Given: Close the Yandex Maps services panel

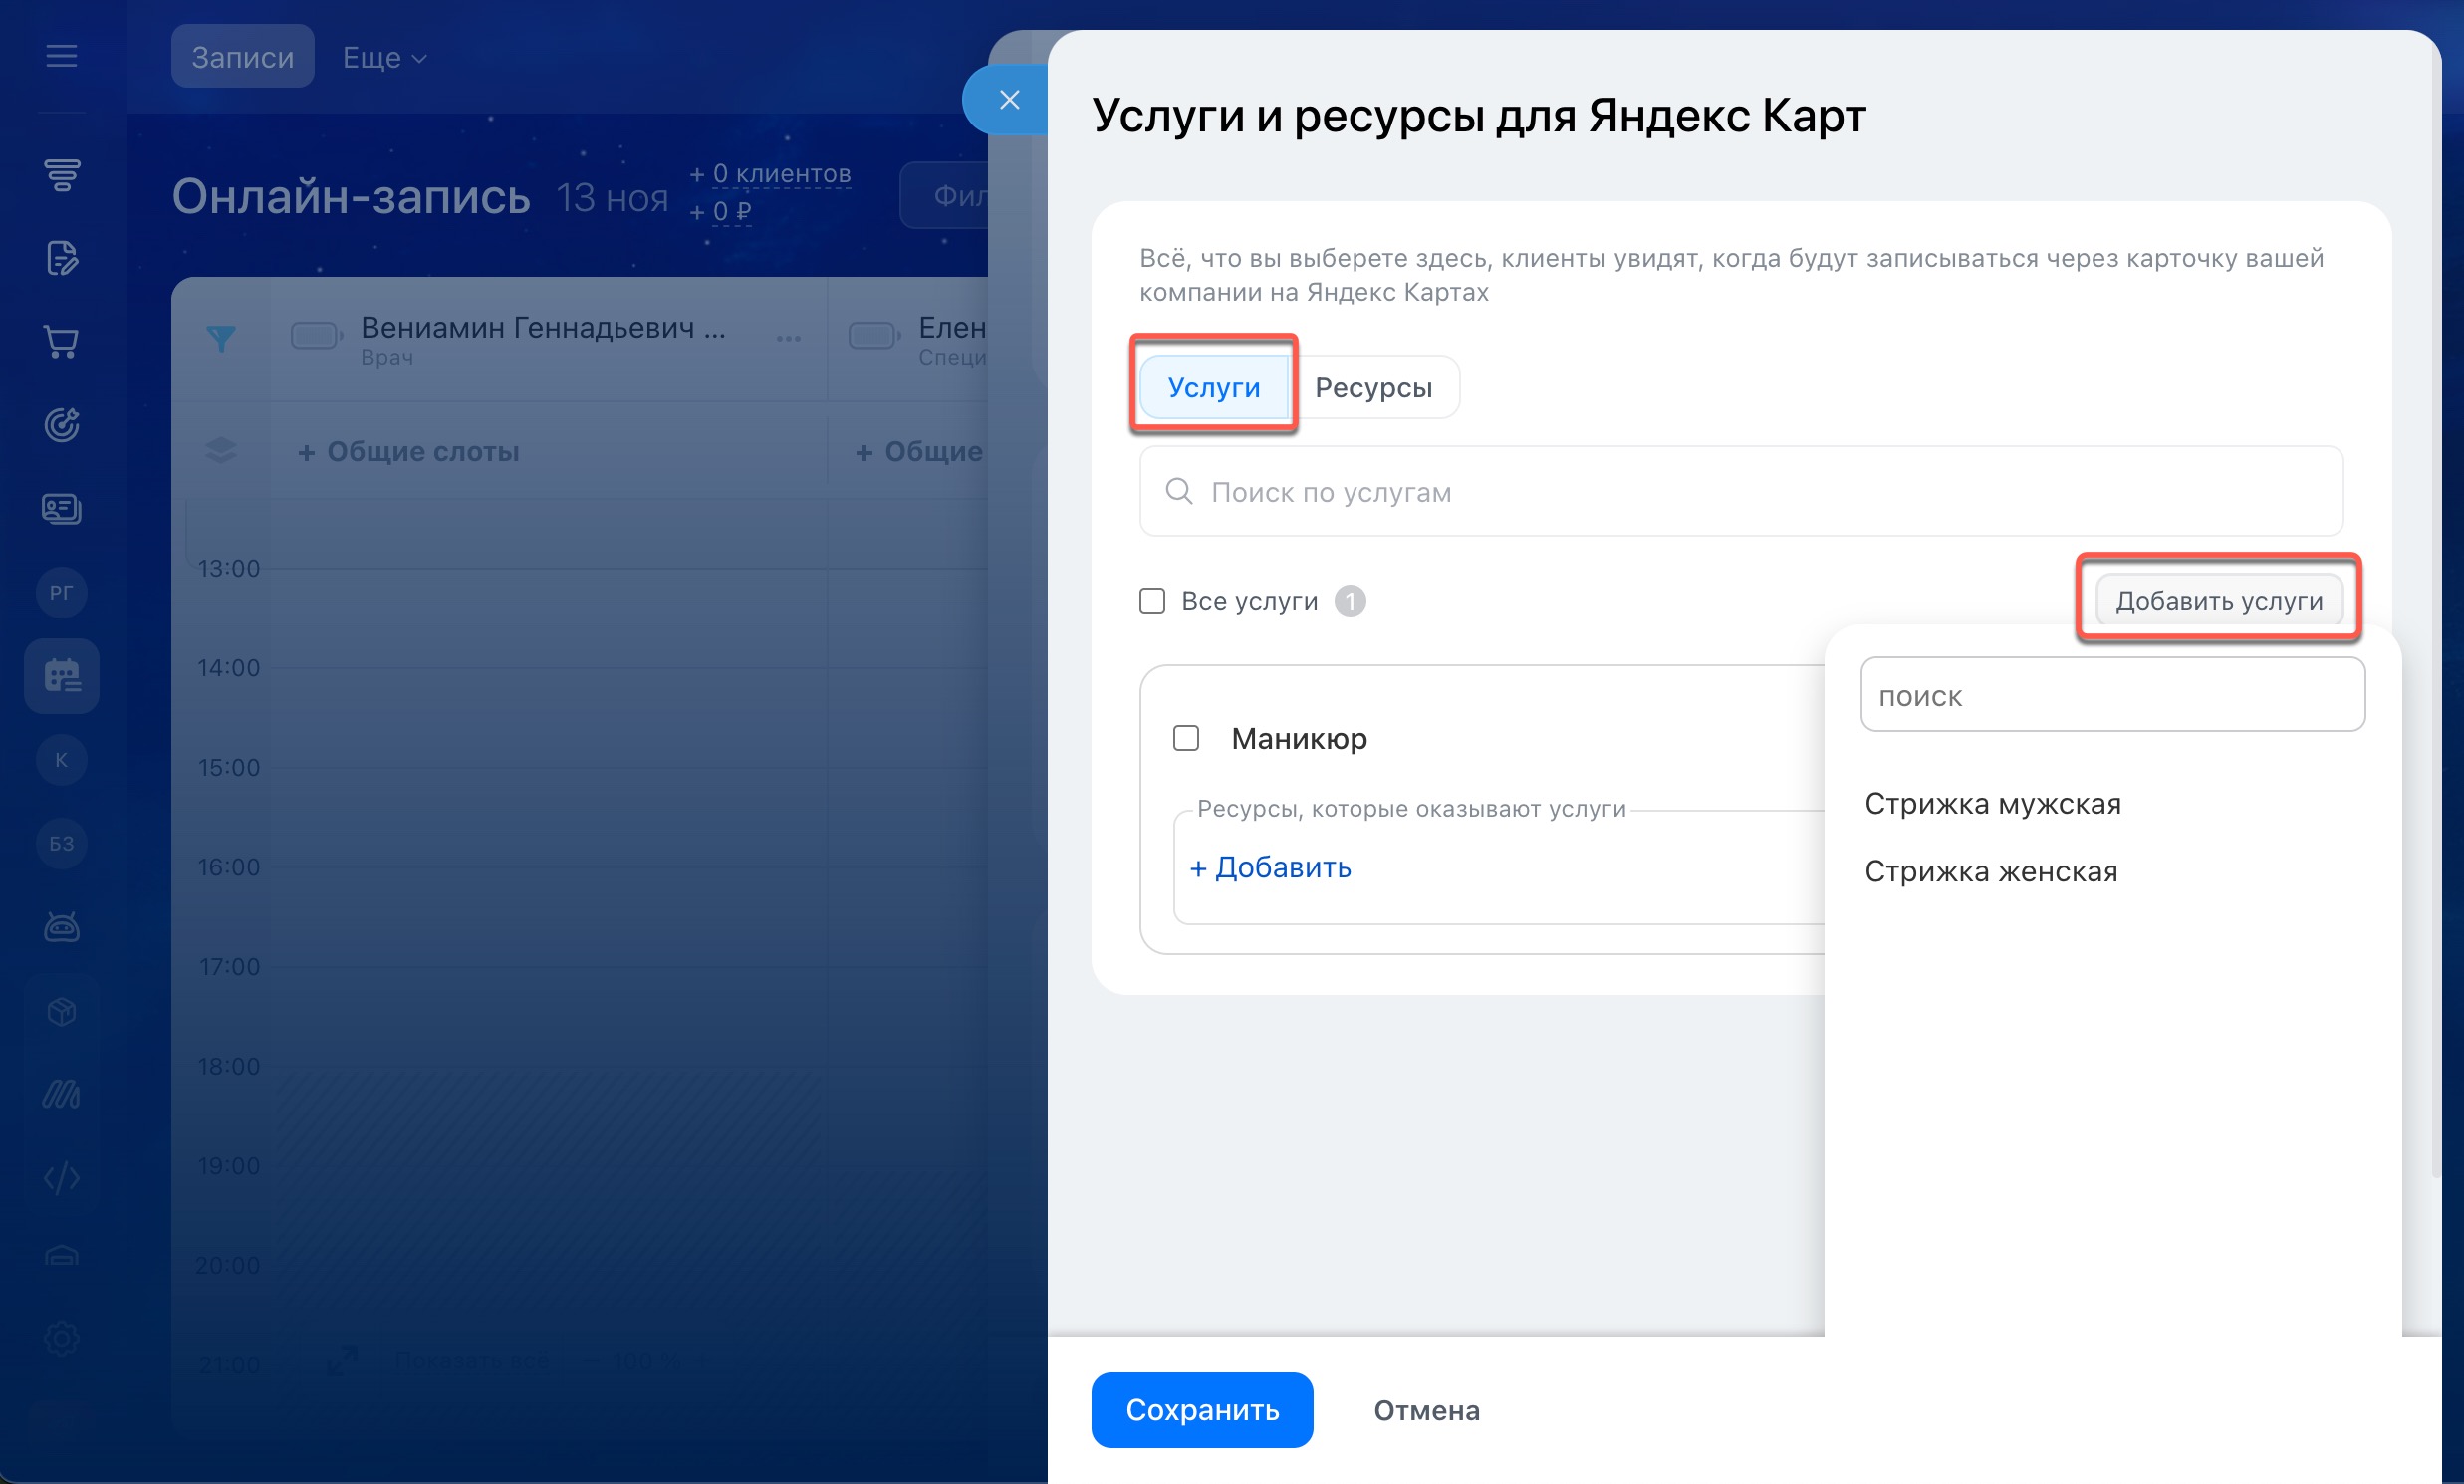Looking at the screenshot, I should coord(1009,100).
